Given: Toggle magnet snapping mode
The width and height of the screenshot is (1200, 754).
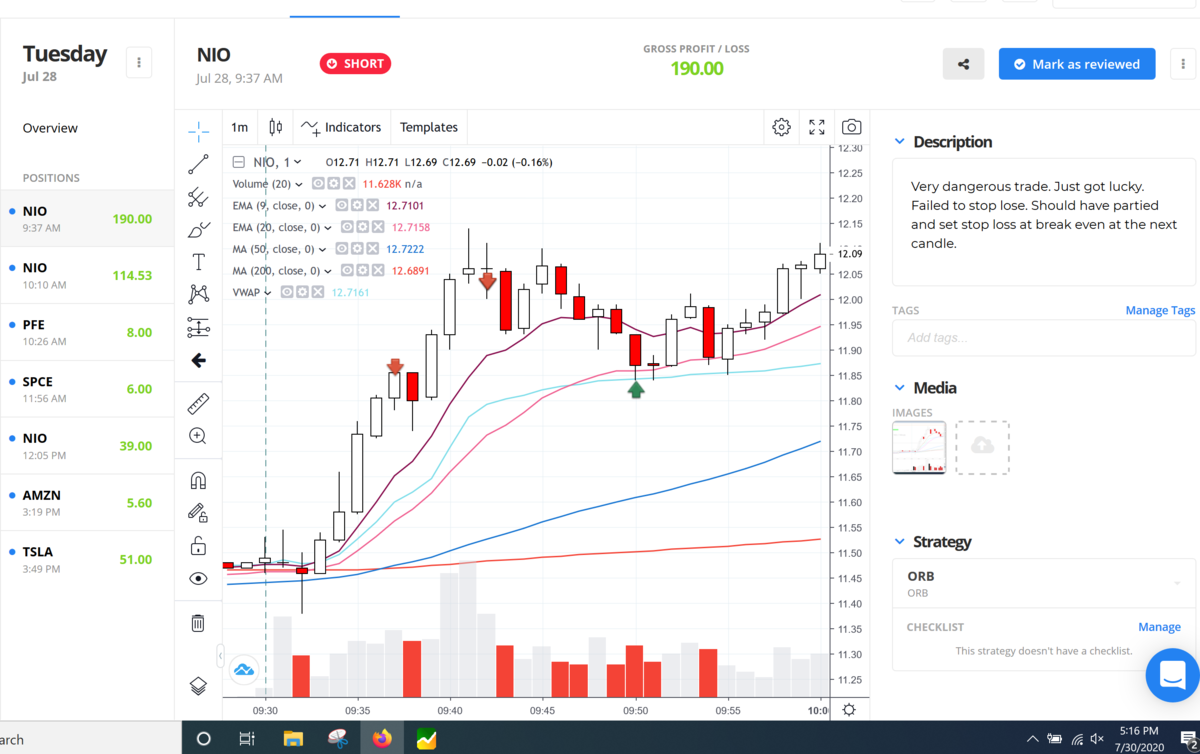Looking at the screenshot, I should tap(198, 481).
